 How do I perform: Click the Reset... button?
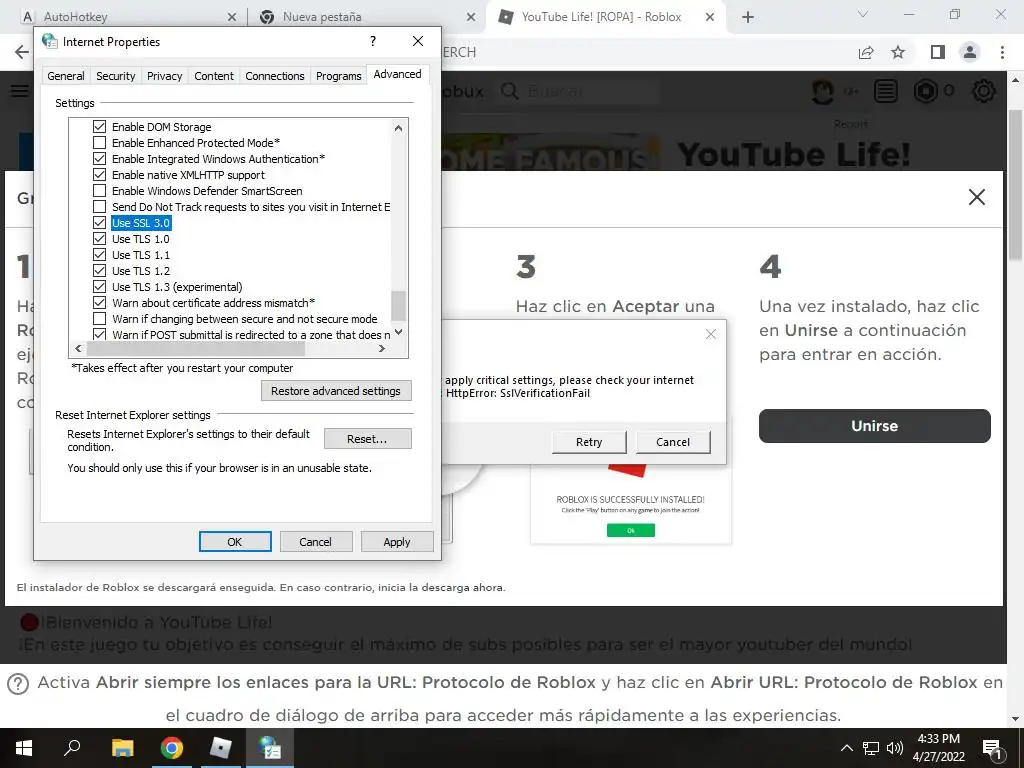(368, 439)
